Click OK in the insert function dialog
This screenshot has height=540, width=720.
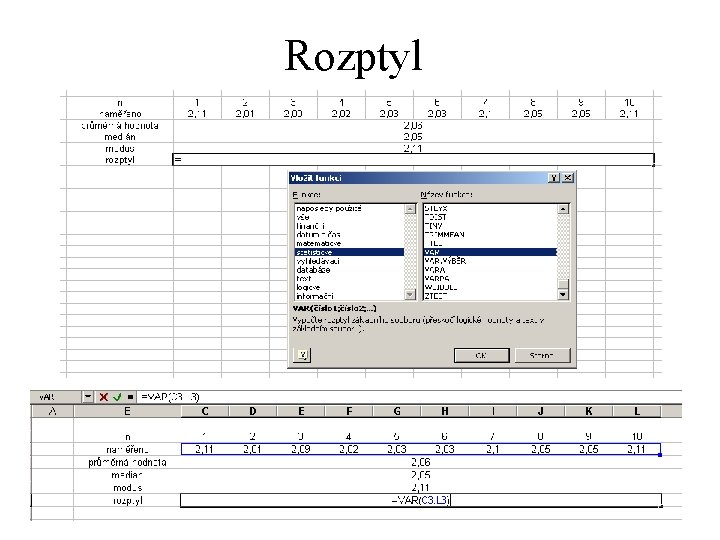pos(481,355)
